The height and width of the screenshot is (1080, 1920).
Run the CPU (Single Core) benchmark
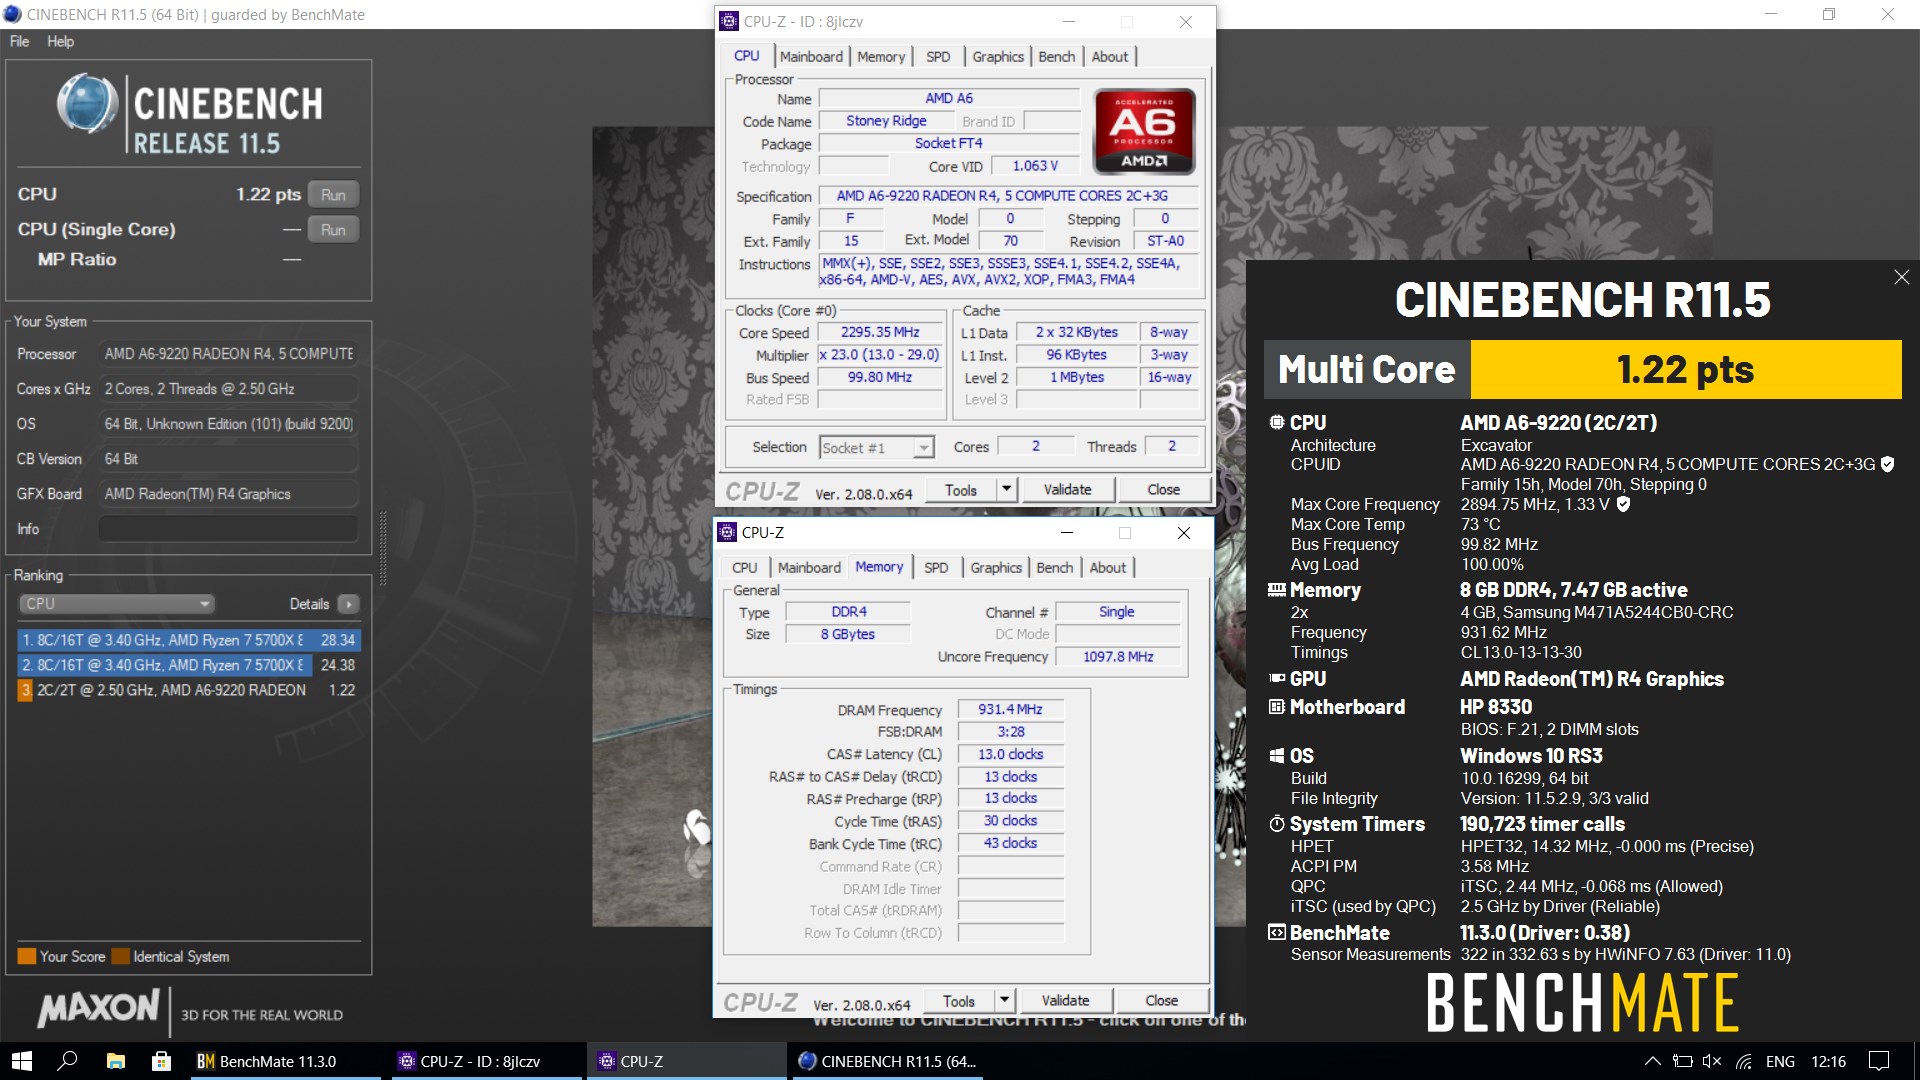333,230
